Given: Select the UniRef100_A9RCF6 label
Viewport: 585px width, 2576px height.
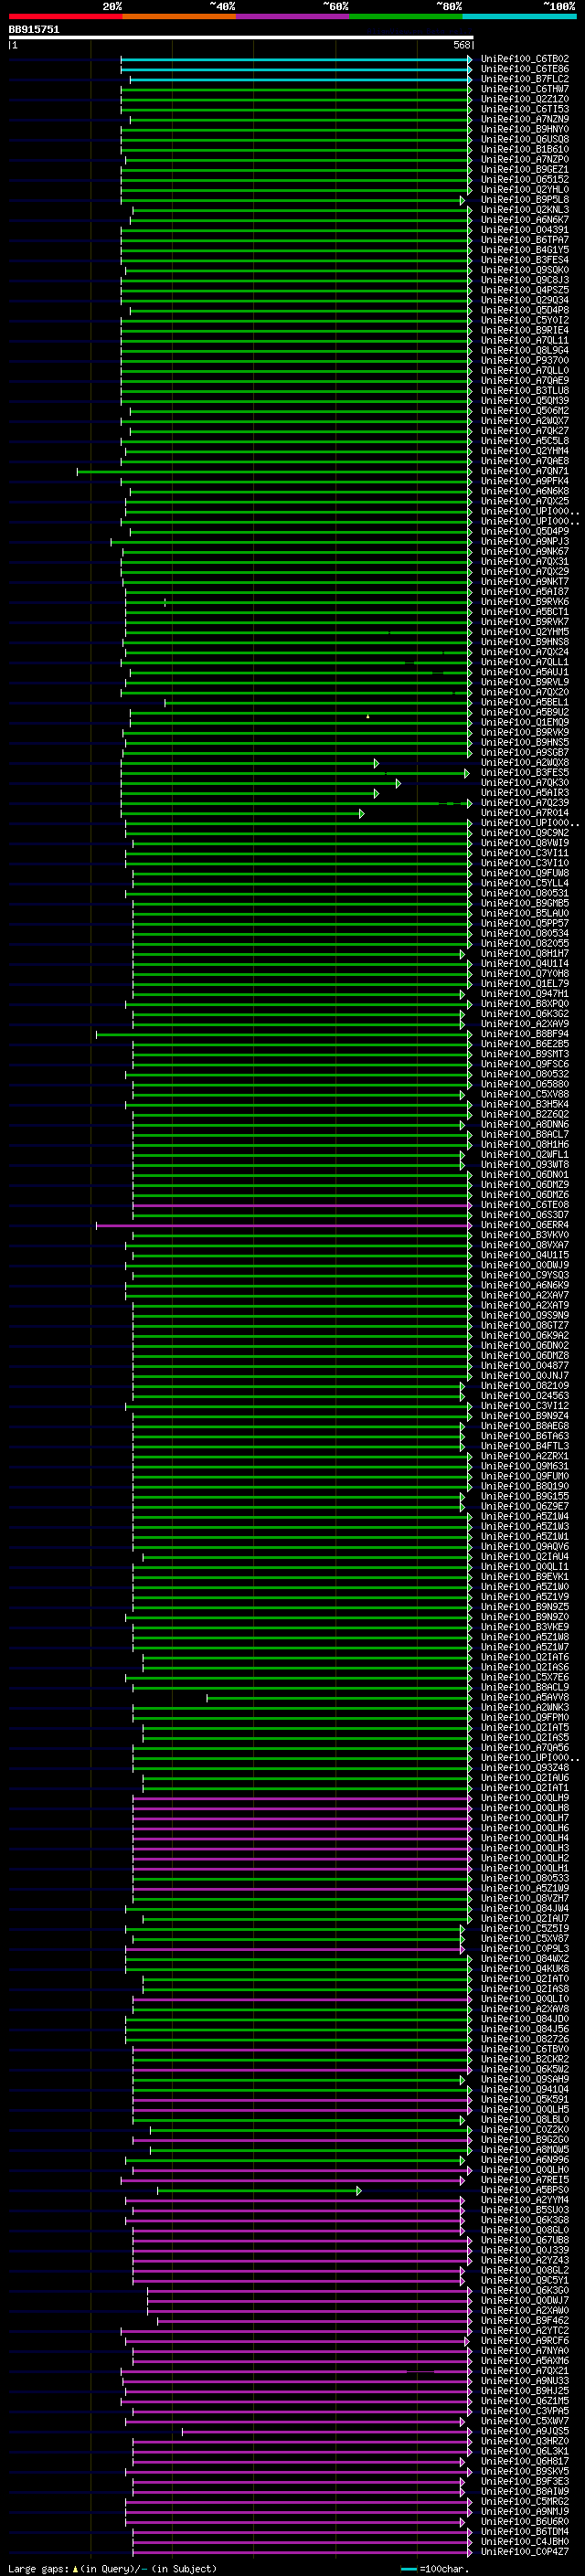Looking at the screenshot, I should [525, 2341].
